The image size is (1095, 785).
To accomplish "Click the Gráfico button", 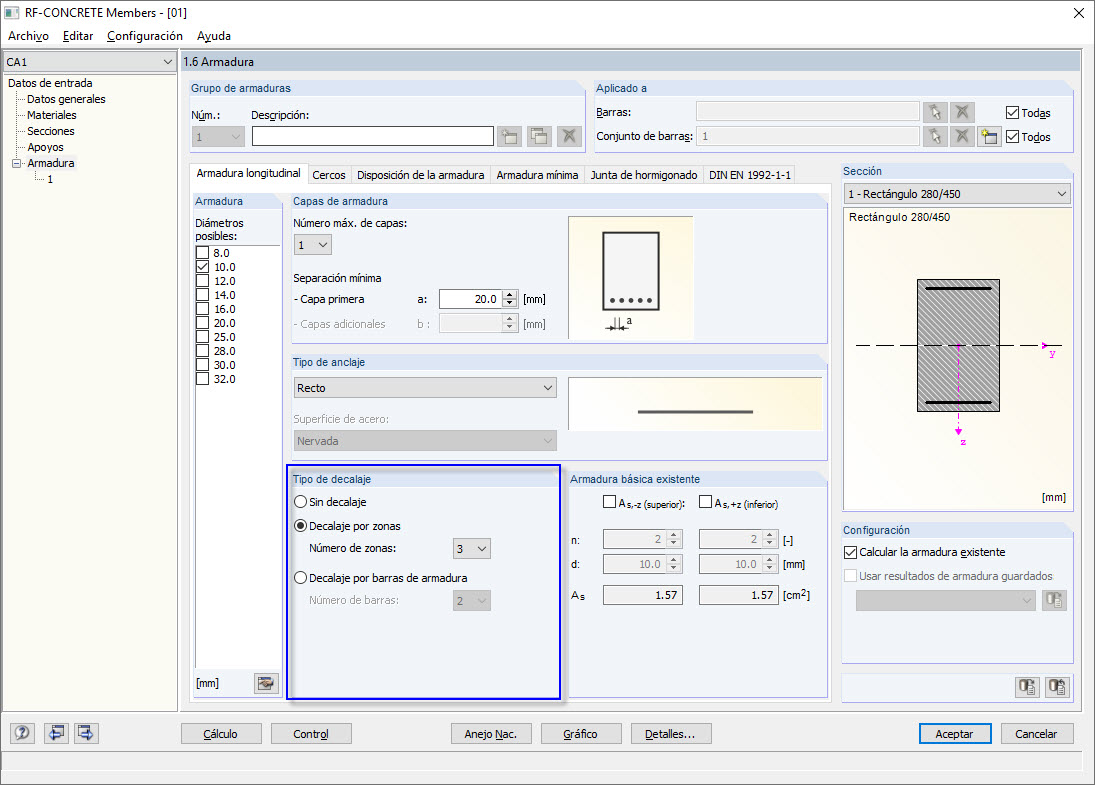I will (580, 734).
